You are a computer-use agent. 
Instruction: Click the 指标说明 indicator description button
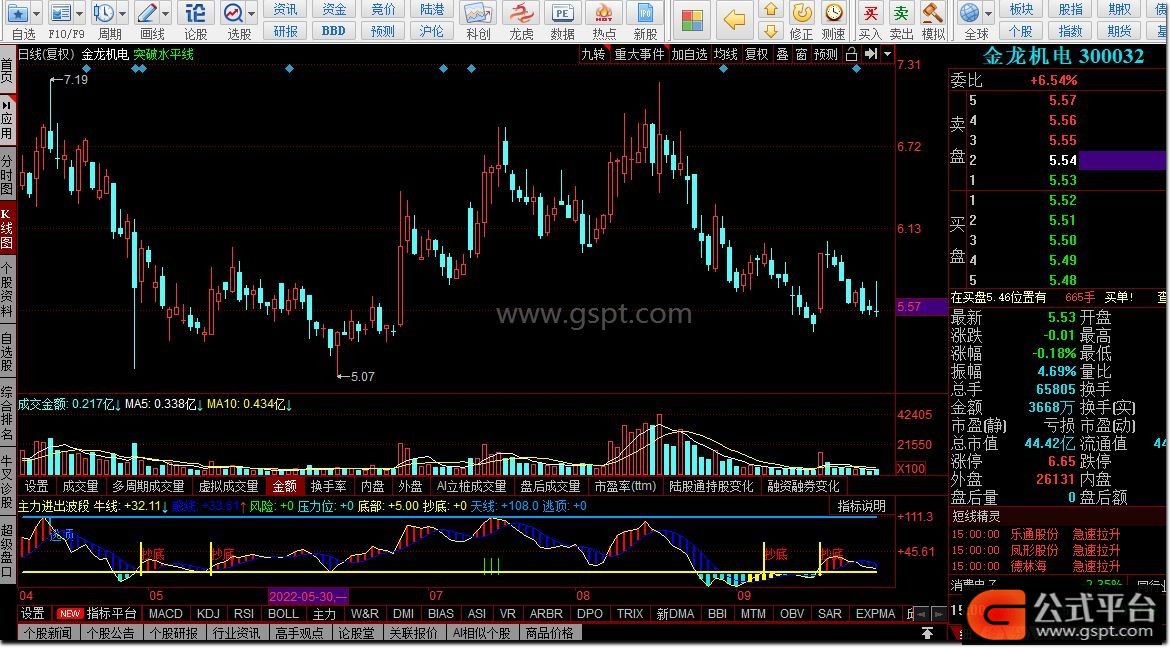point(862,506)
